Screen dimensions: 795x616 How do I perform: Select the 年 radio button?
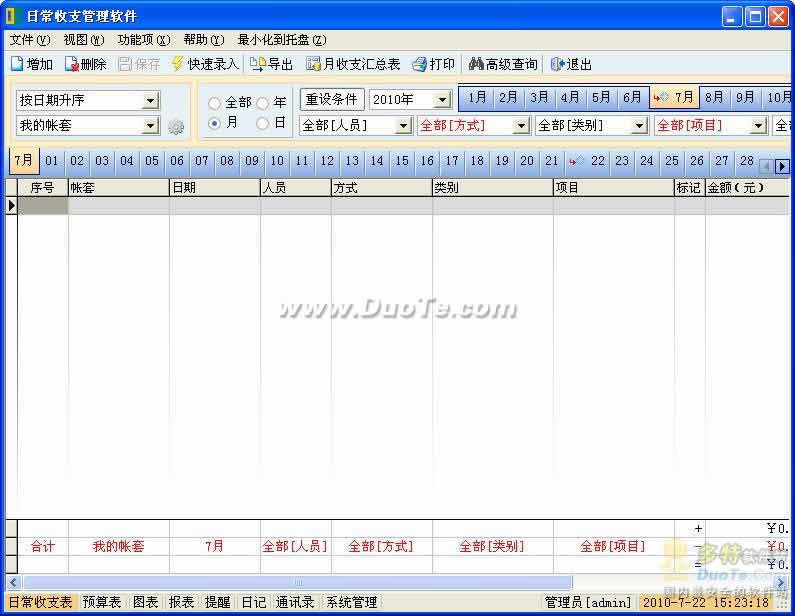tap(263, 103)
